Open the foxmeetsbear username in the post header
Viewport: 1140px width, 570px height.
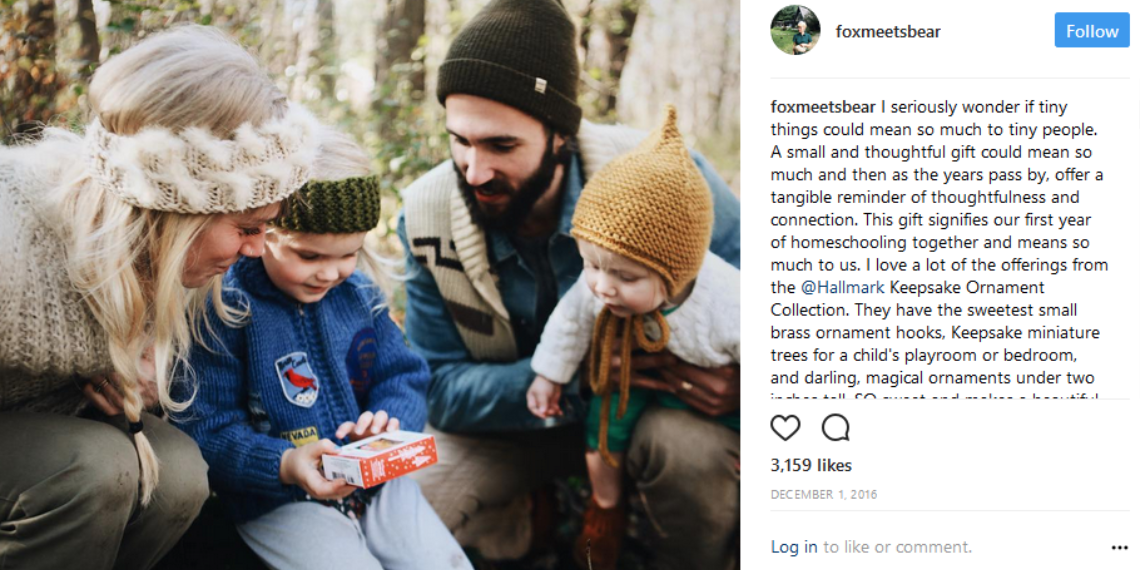[888, 31]
